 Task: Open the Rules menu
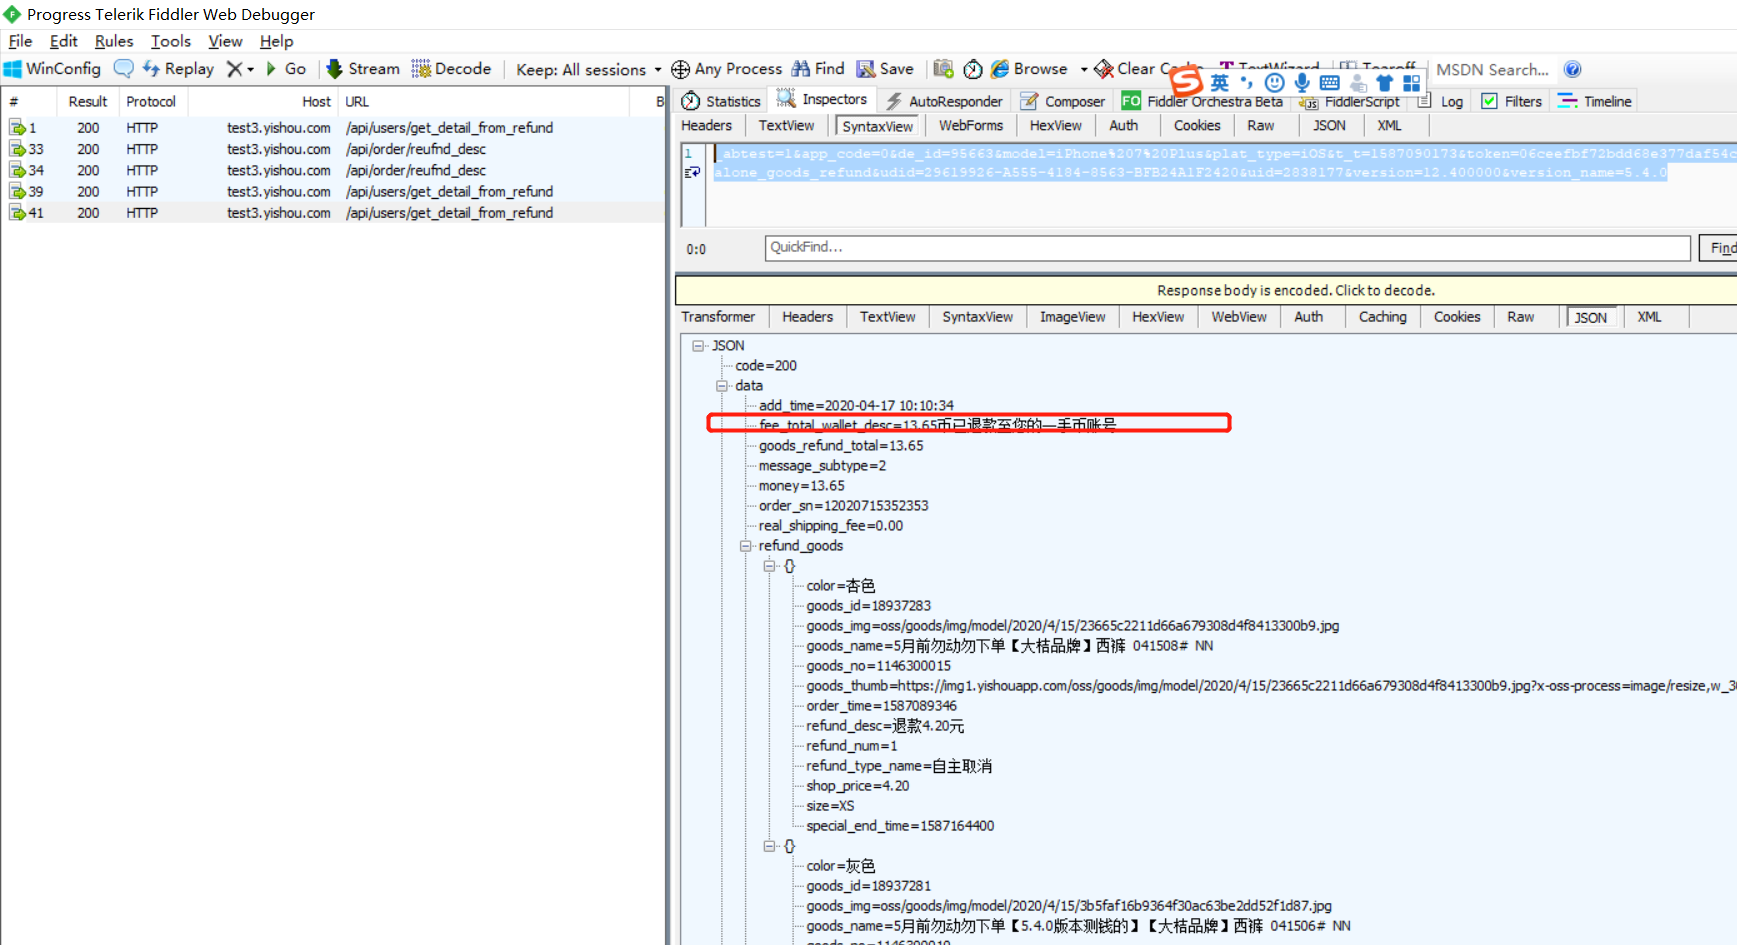coord(114,41)
